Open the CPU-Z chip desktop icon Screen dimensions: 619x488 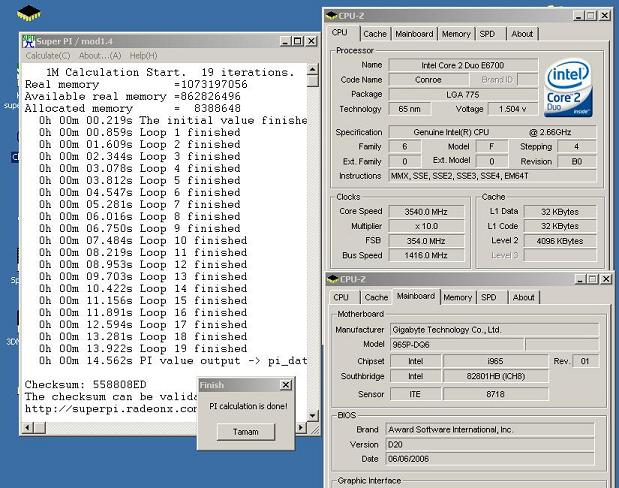(x=29, y=13)
